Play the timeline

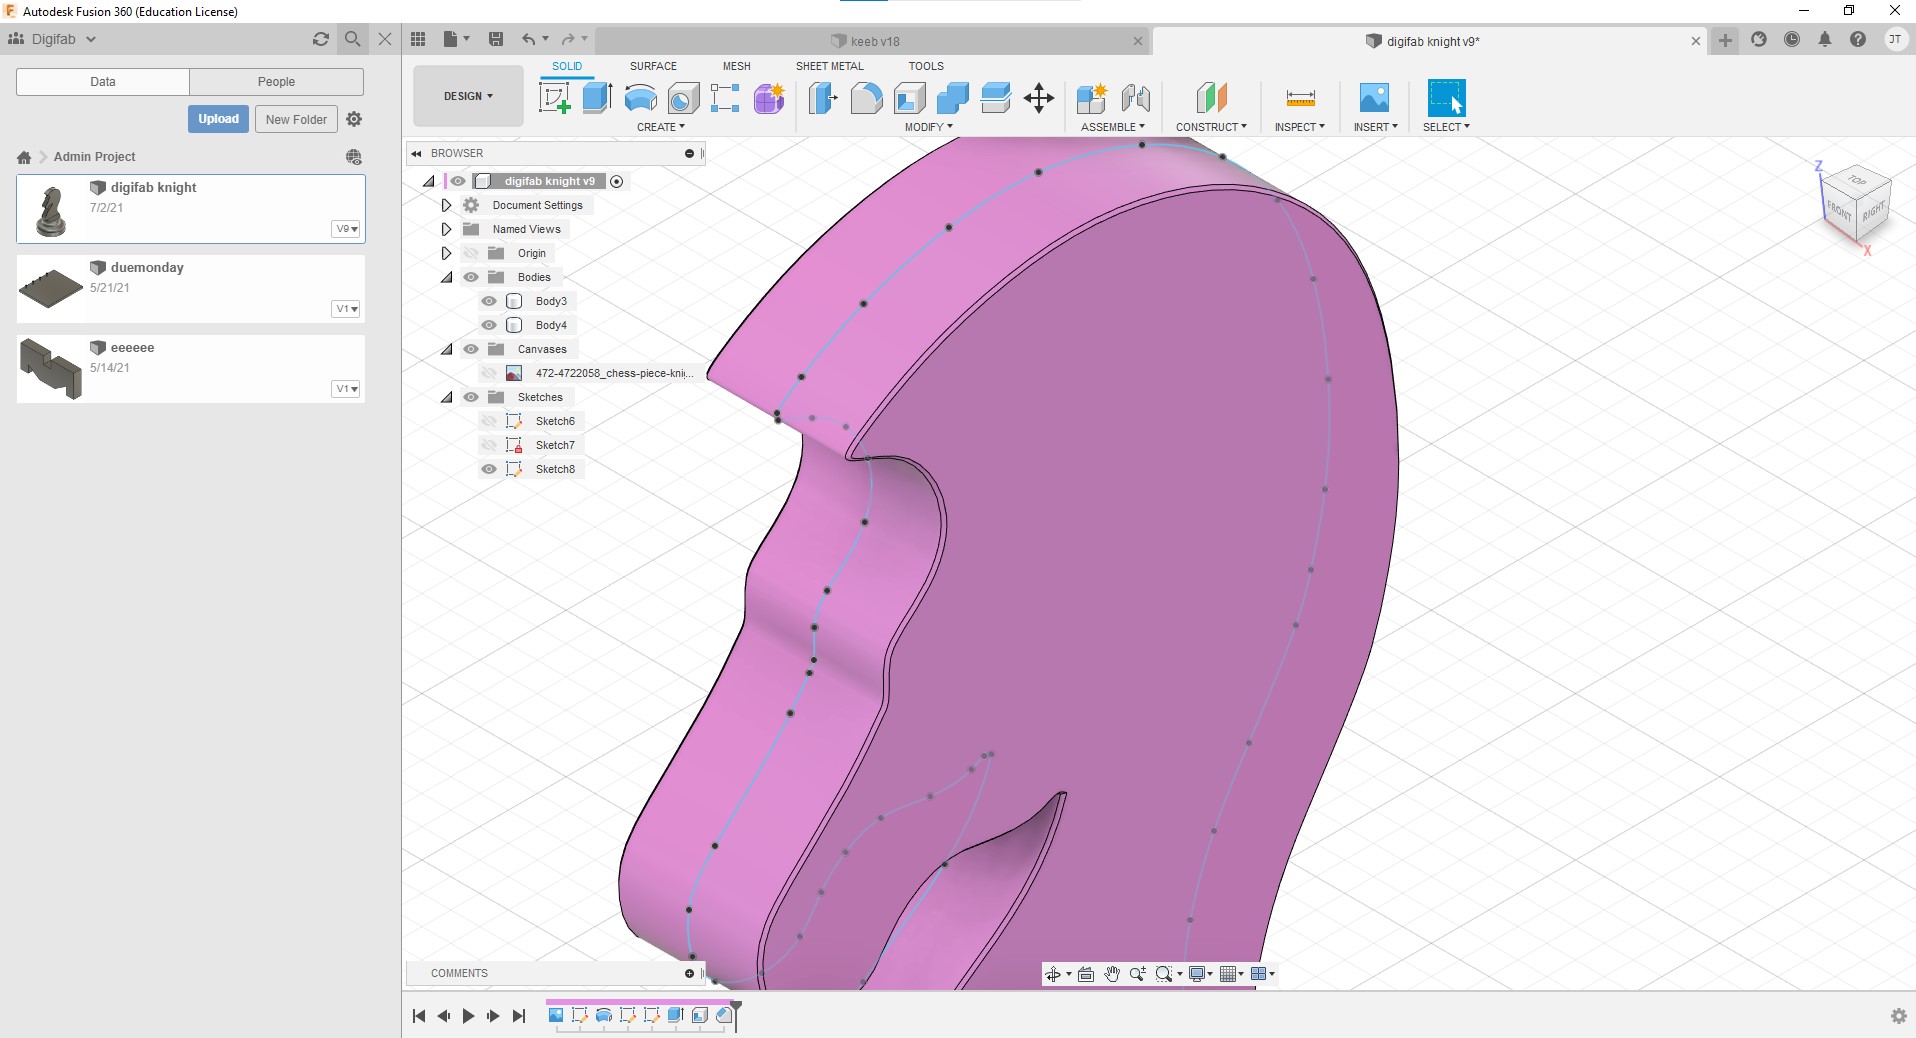tap(468, 1016)
